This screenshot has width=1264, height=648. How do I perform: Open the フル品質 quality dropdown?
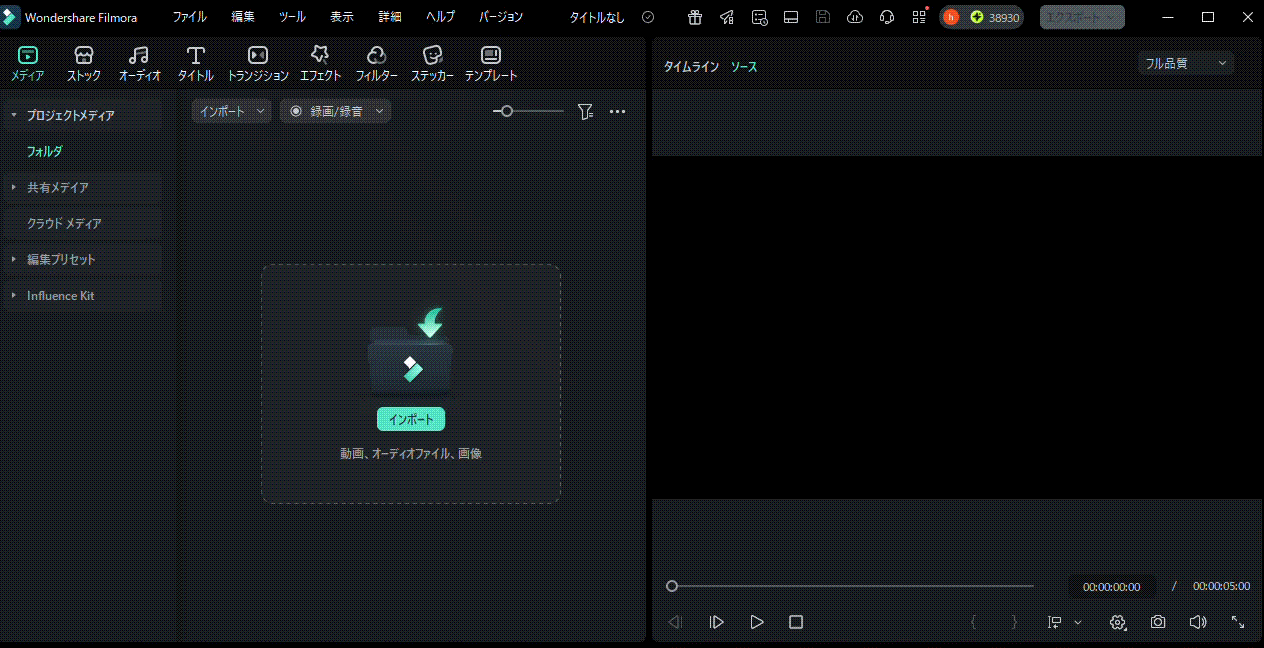point(1185,63)
